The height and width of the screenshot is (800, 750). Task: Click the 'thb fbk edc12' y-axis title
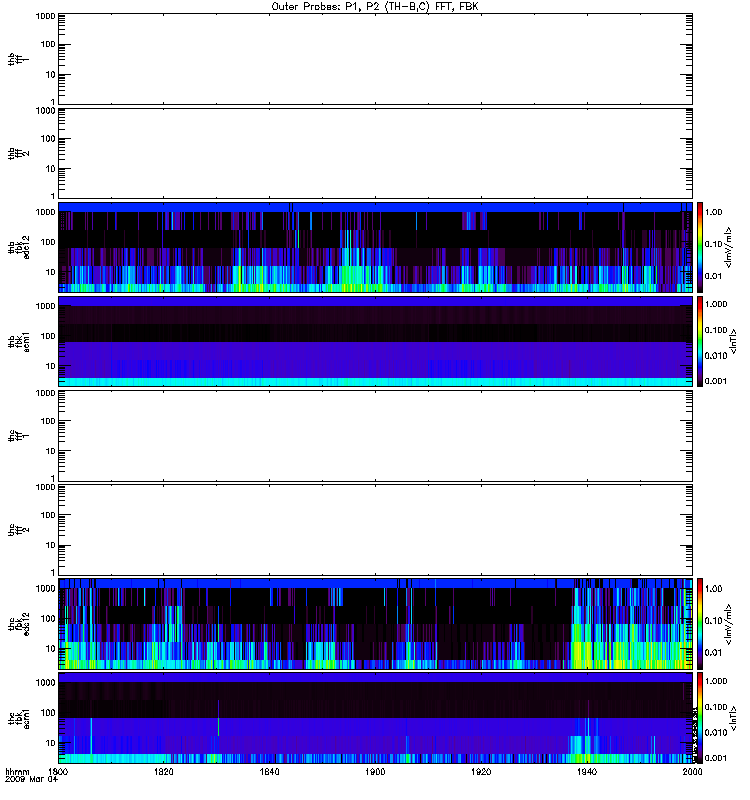19,247
